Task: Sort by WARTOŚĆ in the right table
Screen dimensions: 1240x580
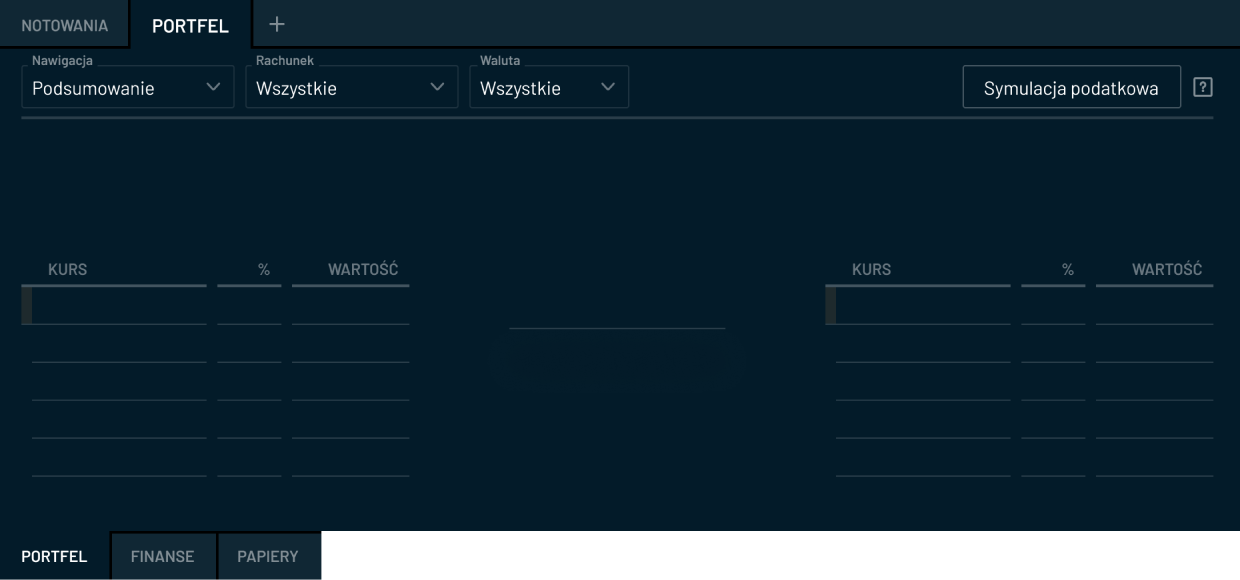Action: pyautogui.click(x=1167, y=269)
